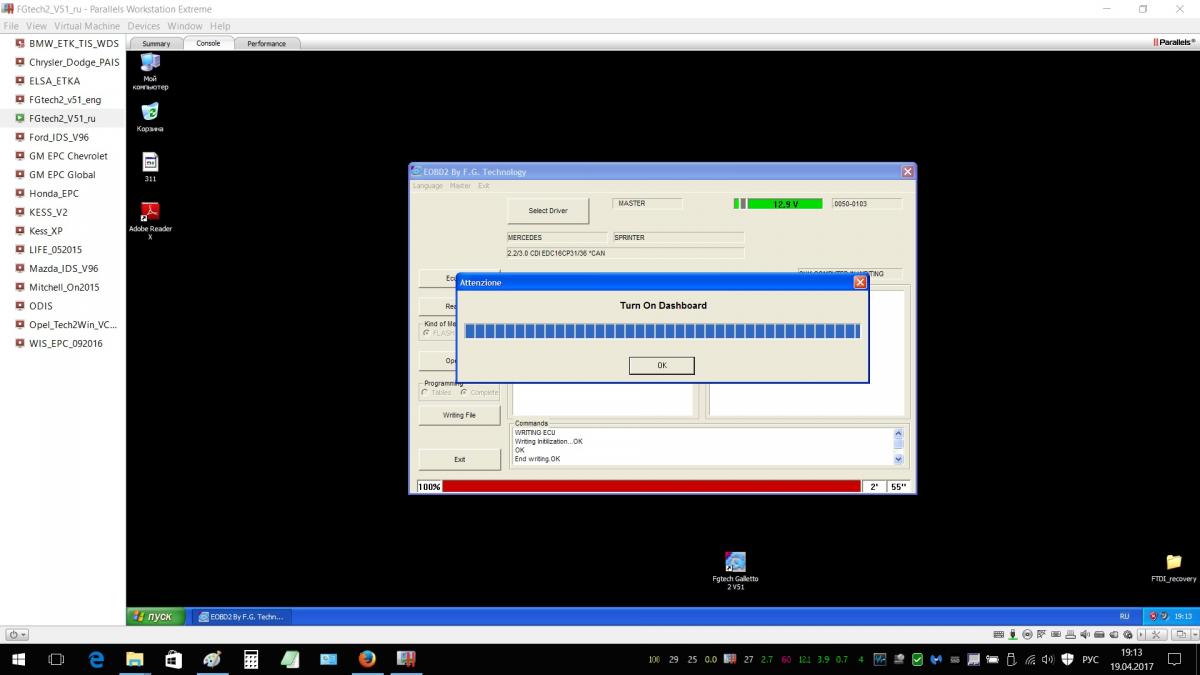The height and width of the screenshot is (675, 1200).
Task: Open Task View on the Windows taskbar
Action: click(x=57, y=659)
